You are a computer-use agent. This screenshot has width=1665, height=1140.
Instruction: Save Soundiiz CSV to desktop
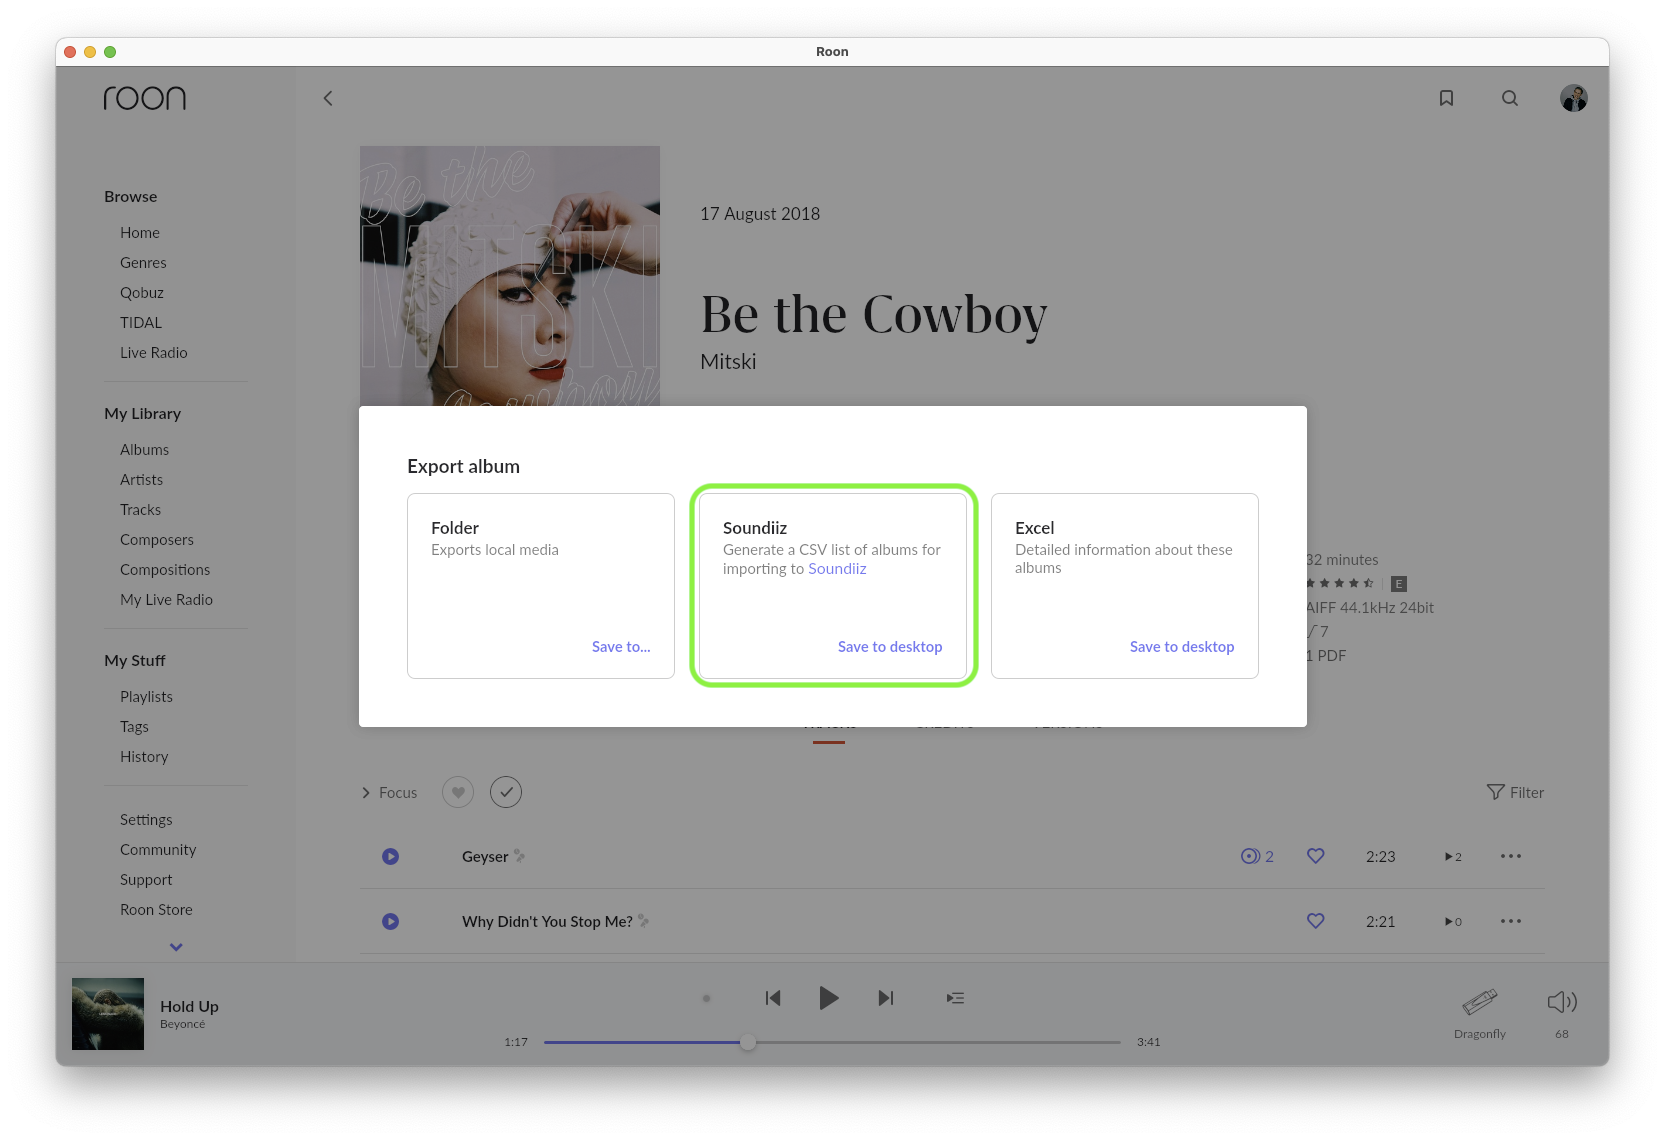coord(890,647)
